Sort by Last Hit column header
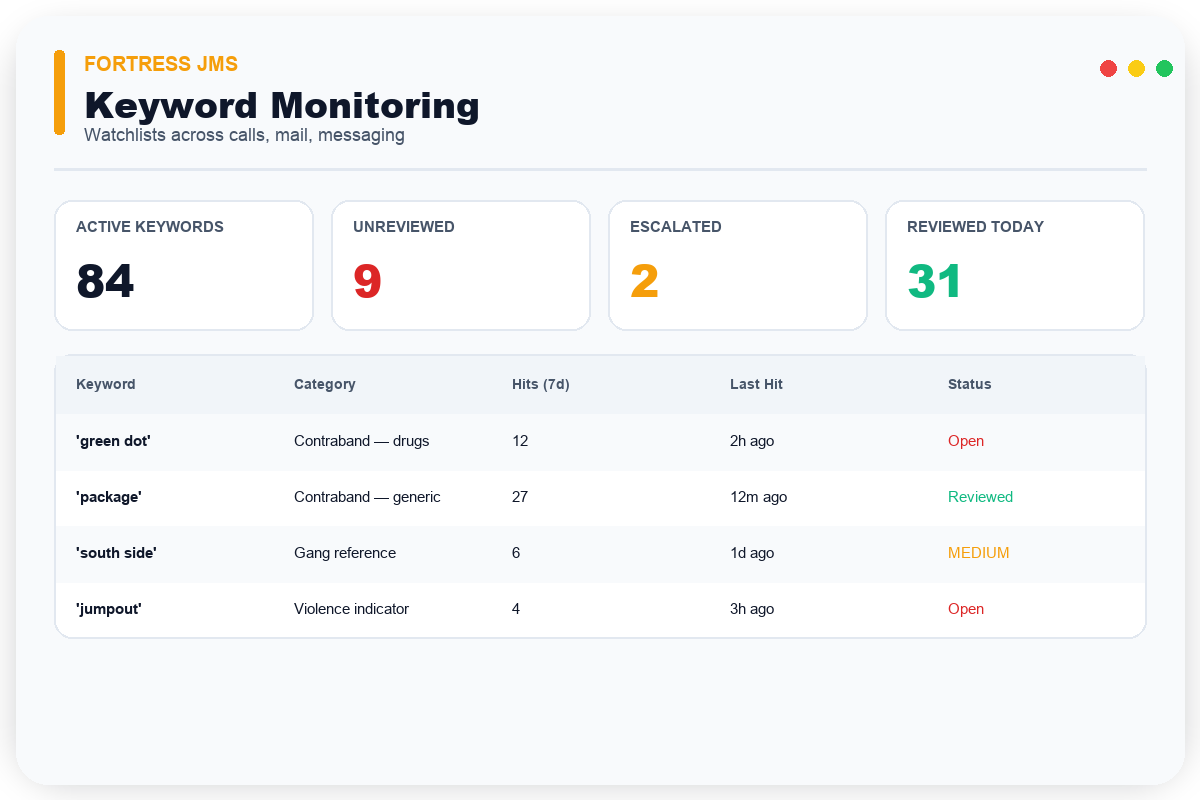The width and height of the screenshot is (1200, 800). (x=756, y=384)
